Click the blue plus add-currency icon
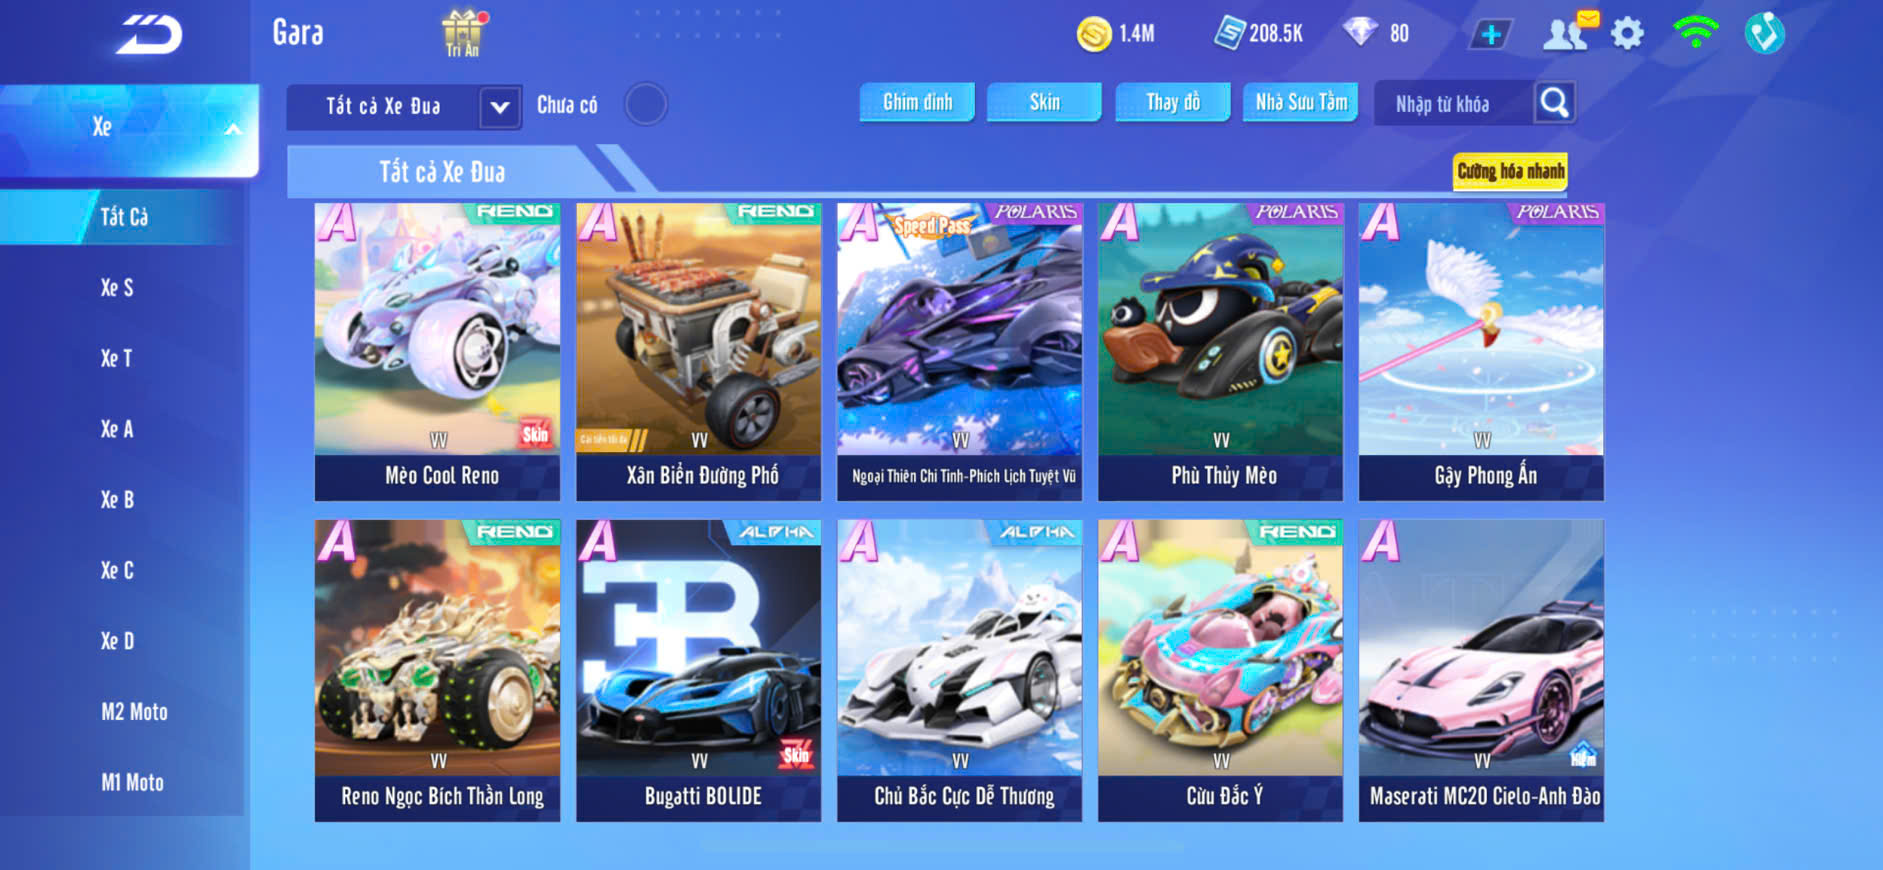This screenshot has height=870, width=1883. pos(1491,34)
